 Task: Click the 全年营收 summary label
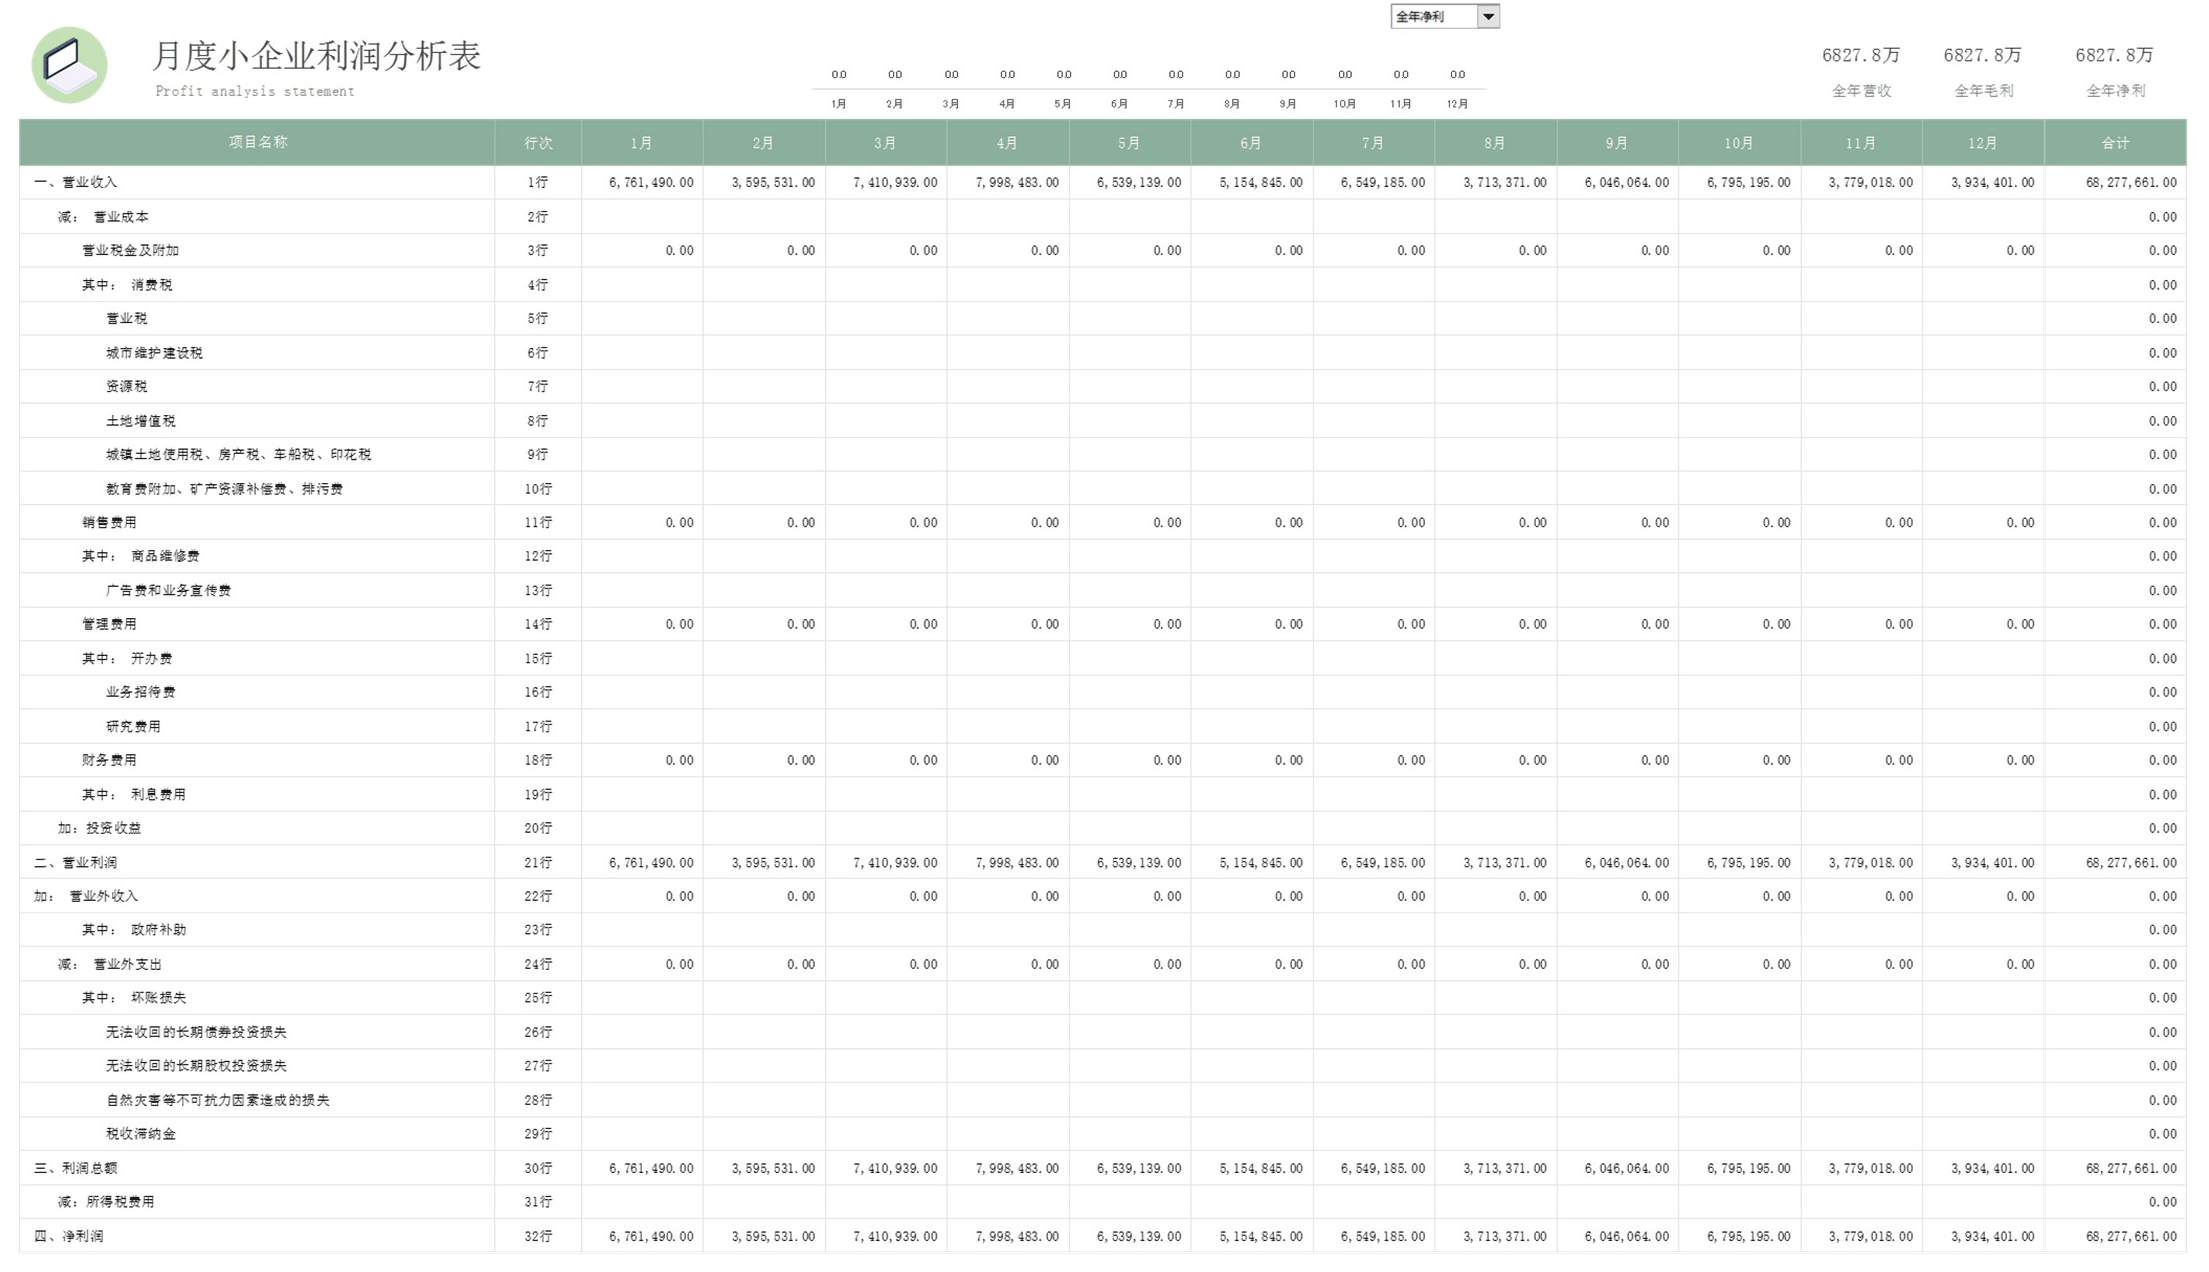[1861, 91]
